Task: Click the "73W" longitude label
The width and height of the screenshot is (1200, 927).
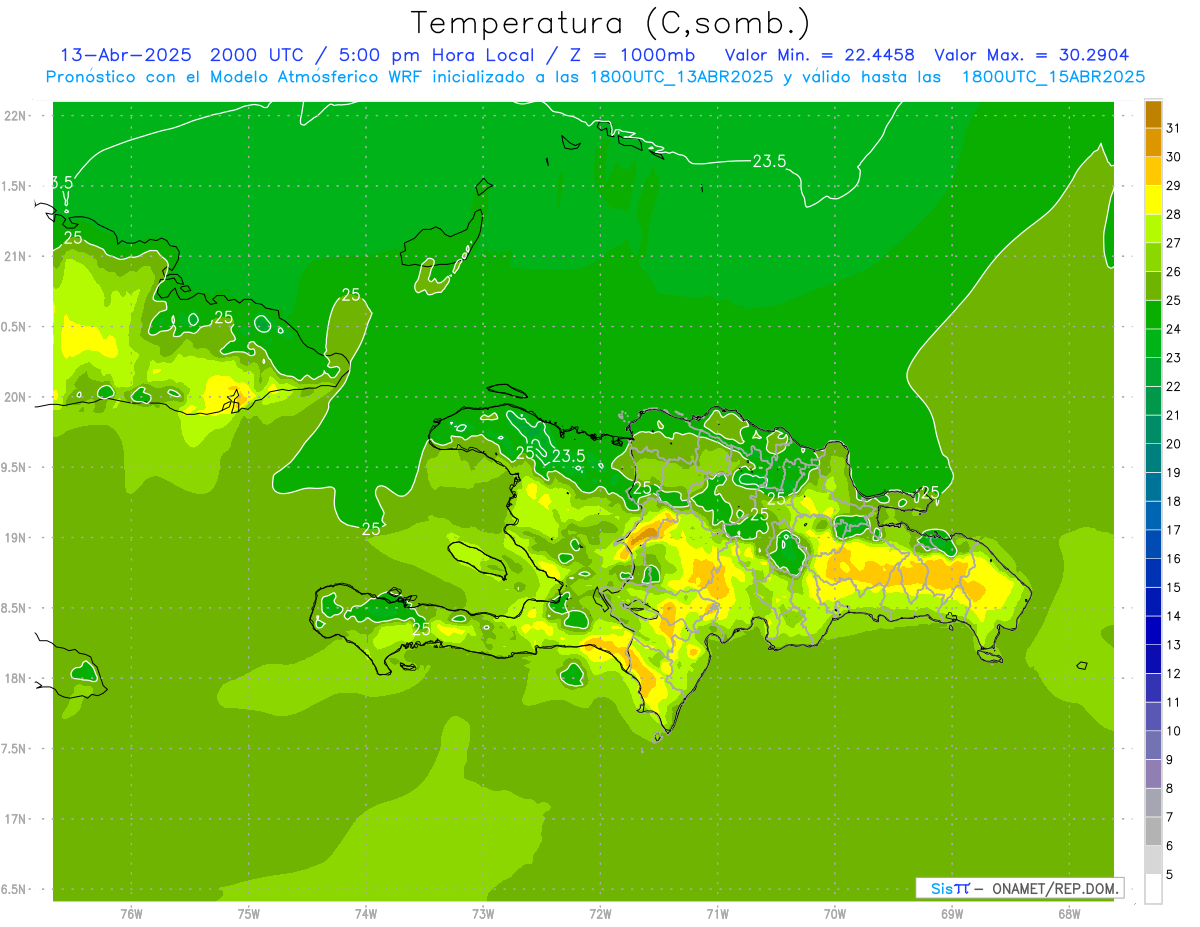Action: click(483, 913)
